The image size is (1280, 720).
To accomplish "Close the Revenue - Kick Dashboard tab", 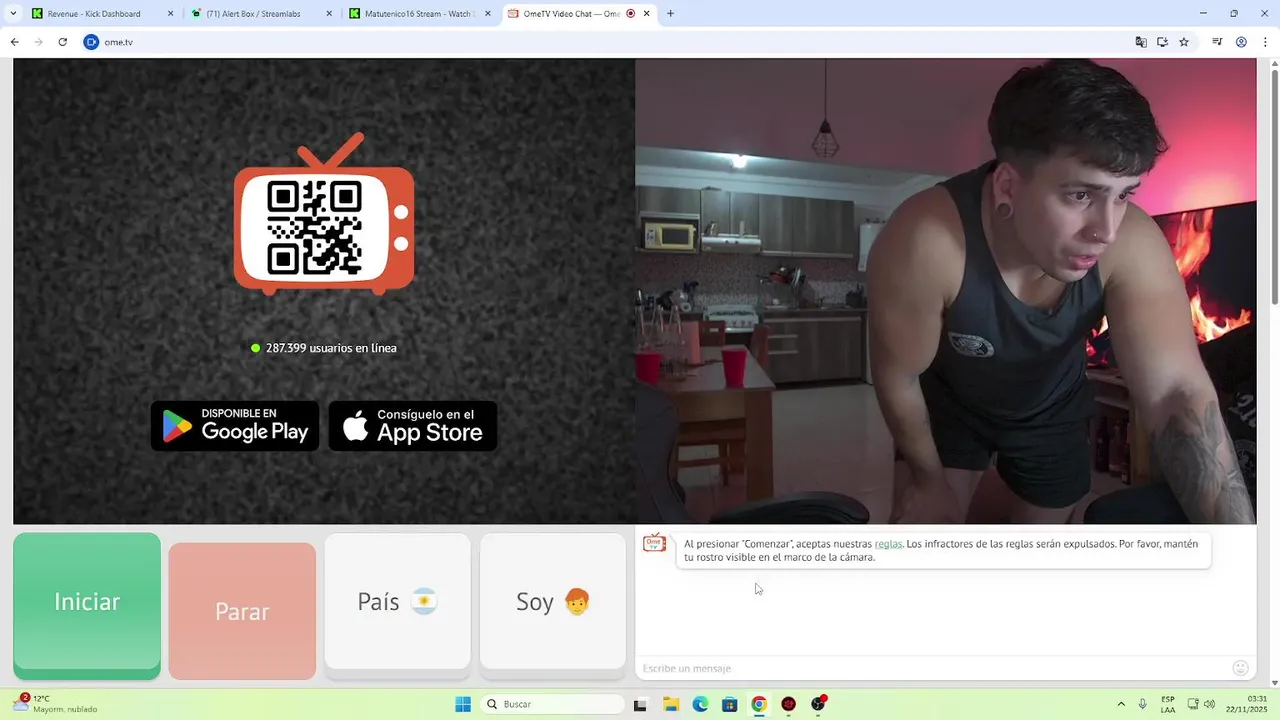I will (170, 14).
